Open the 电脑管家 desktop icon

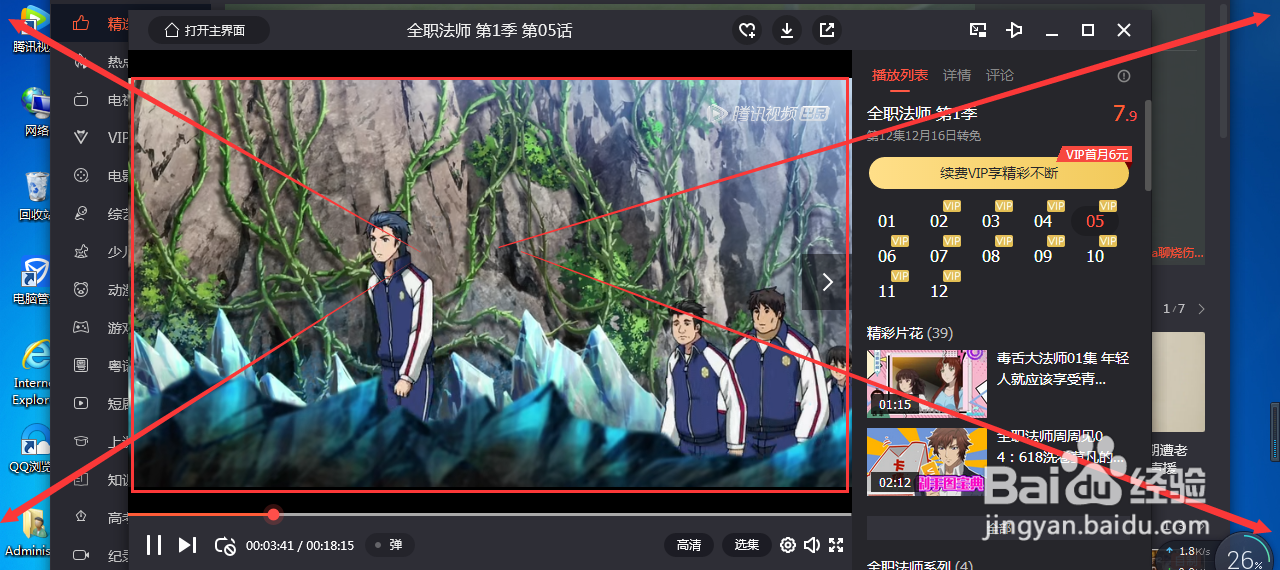tap(35, 280)
